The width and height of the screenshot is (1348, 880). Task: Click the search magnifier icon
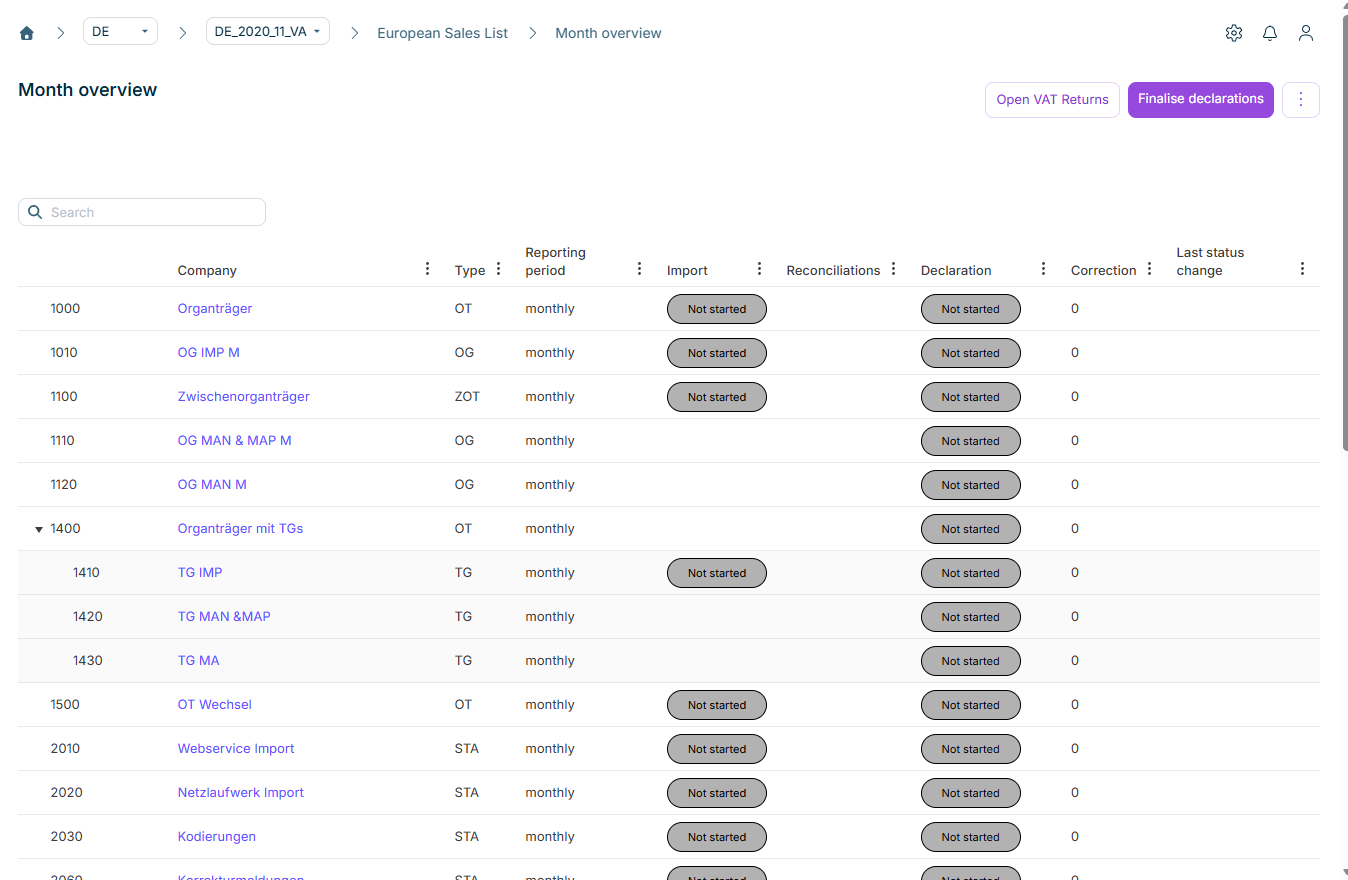[x=35, y=212]
